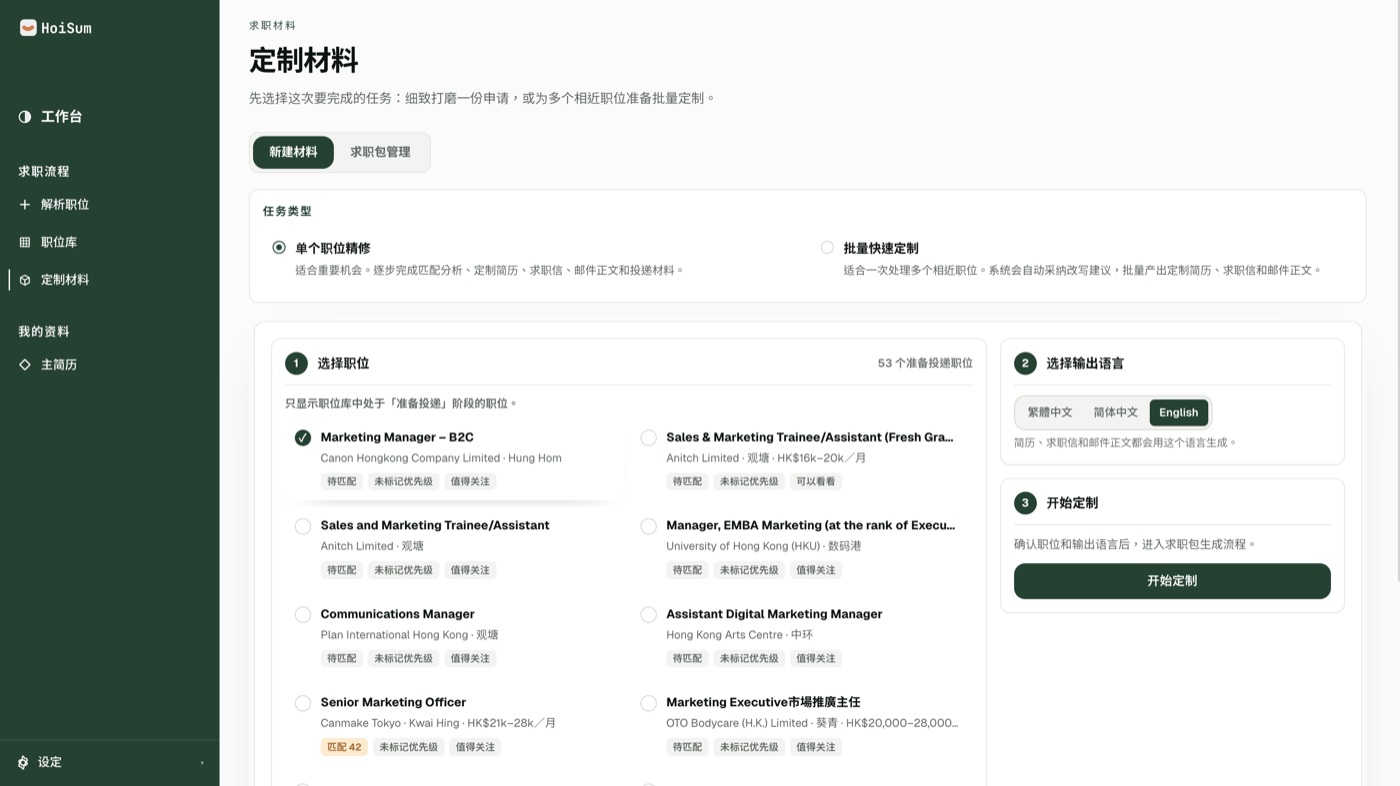Click OTO Bodycare (H.K.) Limited line
This screenshot has height=786, width=1400.
pos(812,723)
